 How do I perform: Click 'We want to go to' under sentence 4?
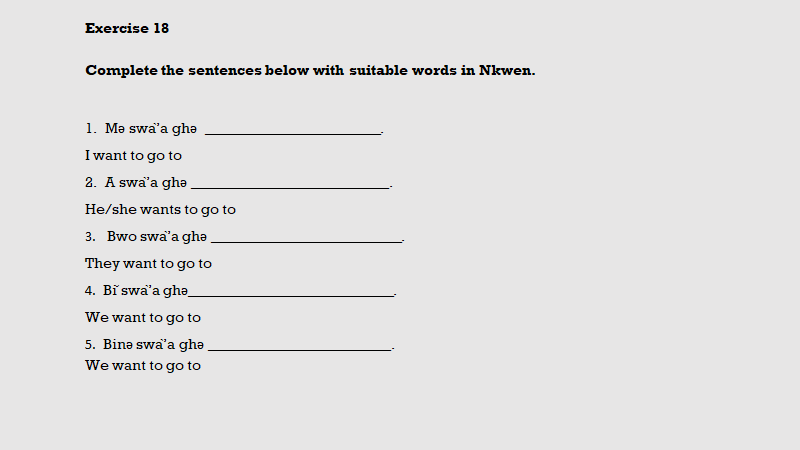pos(143,318)
